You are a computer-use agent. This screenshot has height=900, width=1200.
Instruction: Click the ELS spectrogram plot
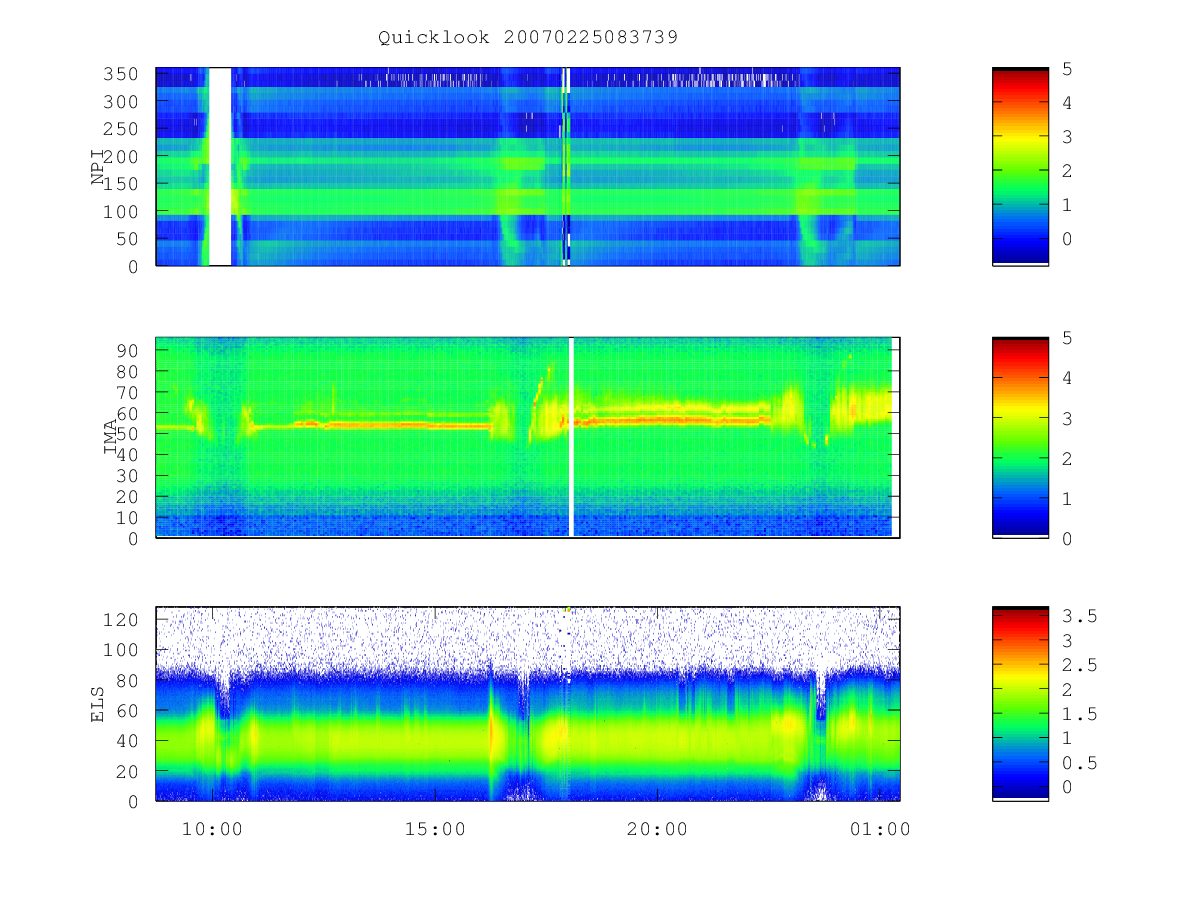528,703
